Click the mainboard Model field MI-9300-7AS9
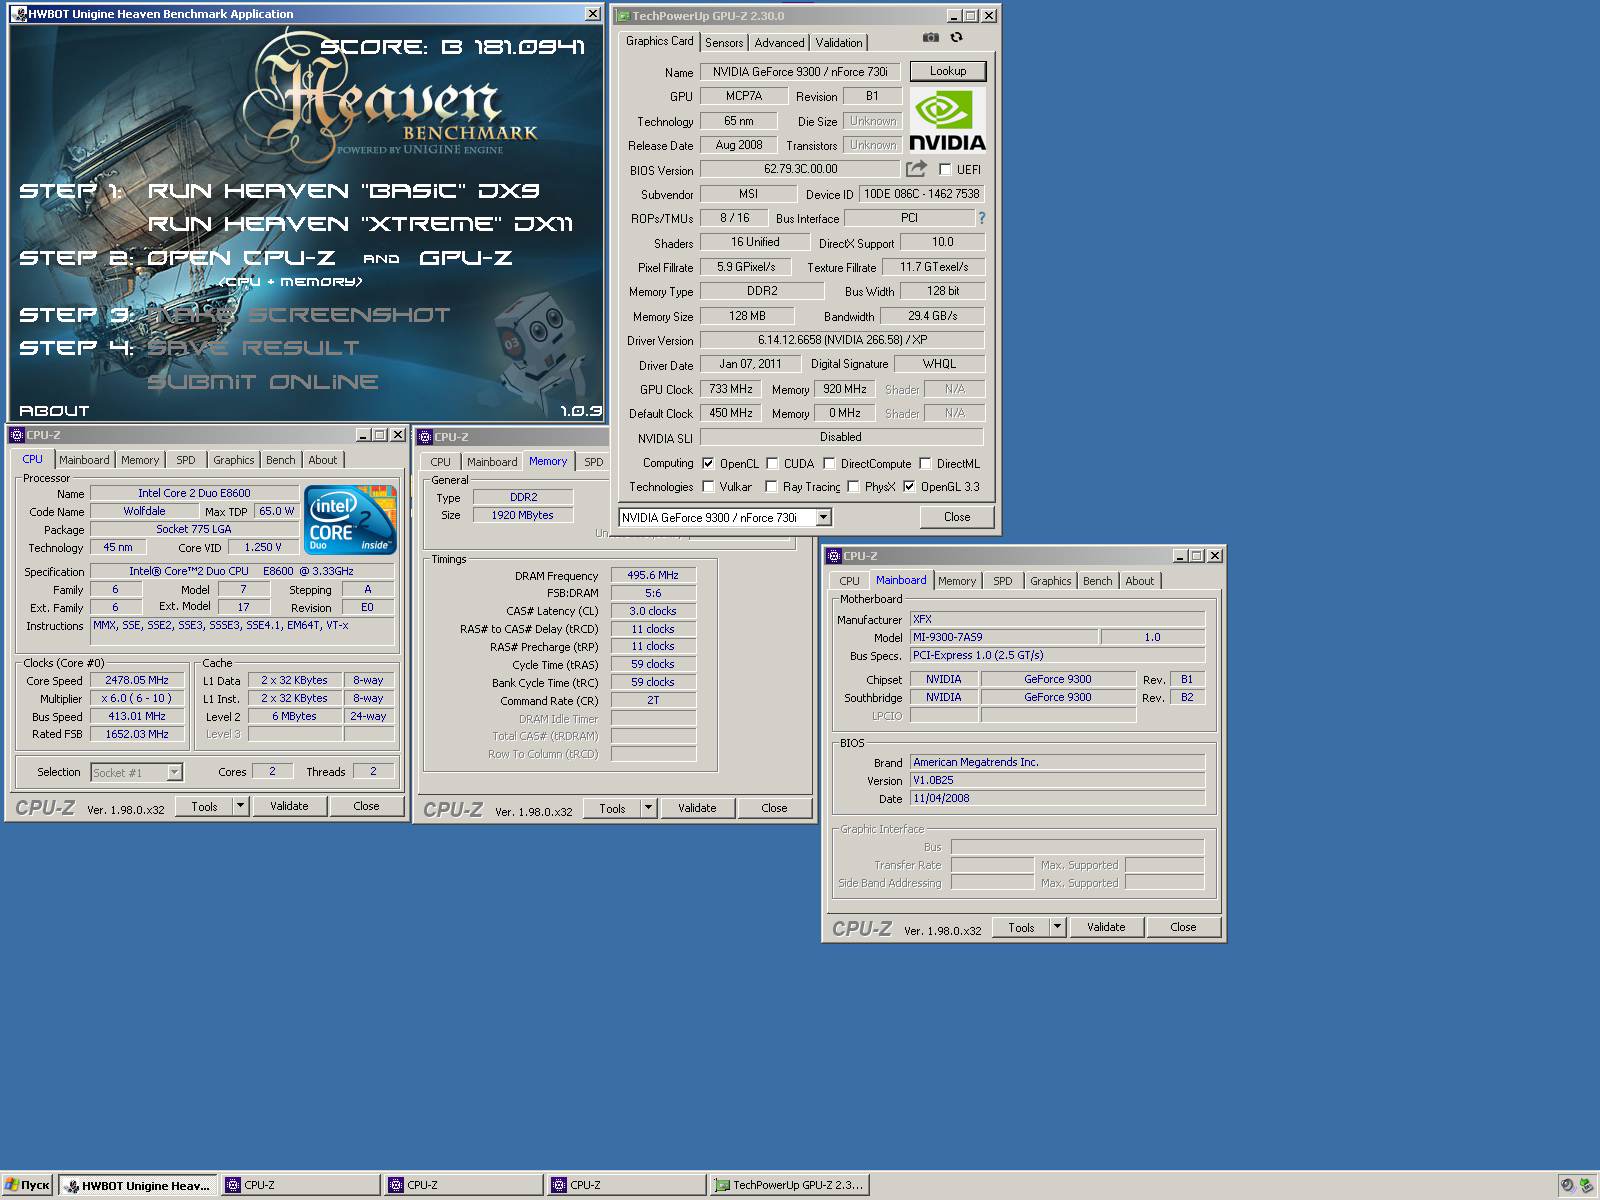 point(1003,637)
